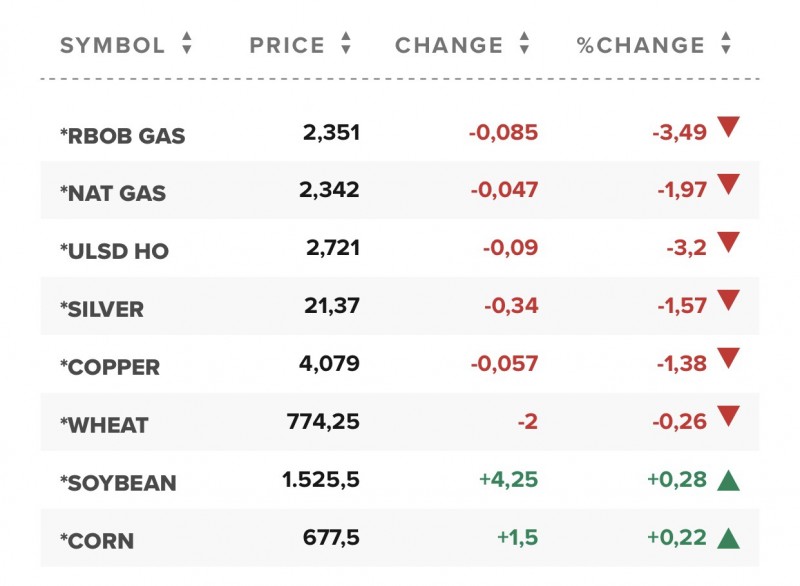
Task: Click the ULSD HO change value -0,09
Action: (510, 249)
